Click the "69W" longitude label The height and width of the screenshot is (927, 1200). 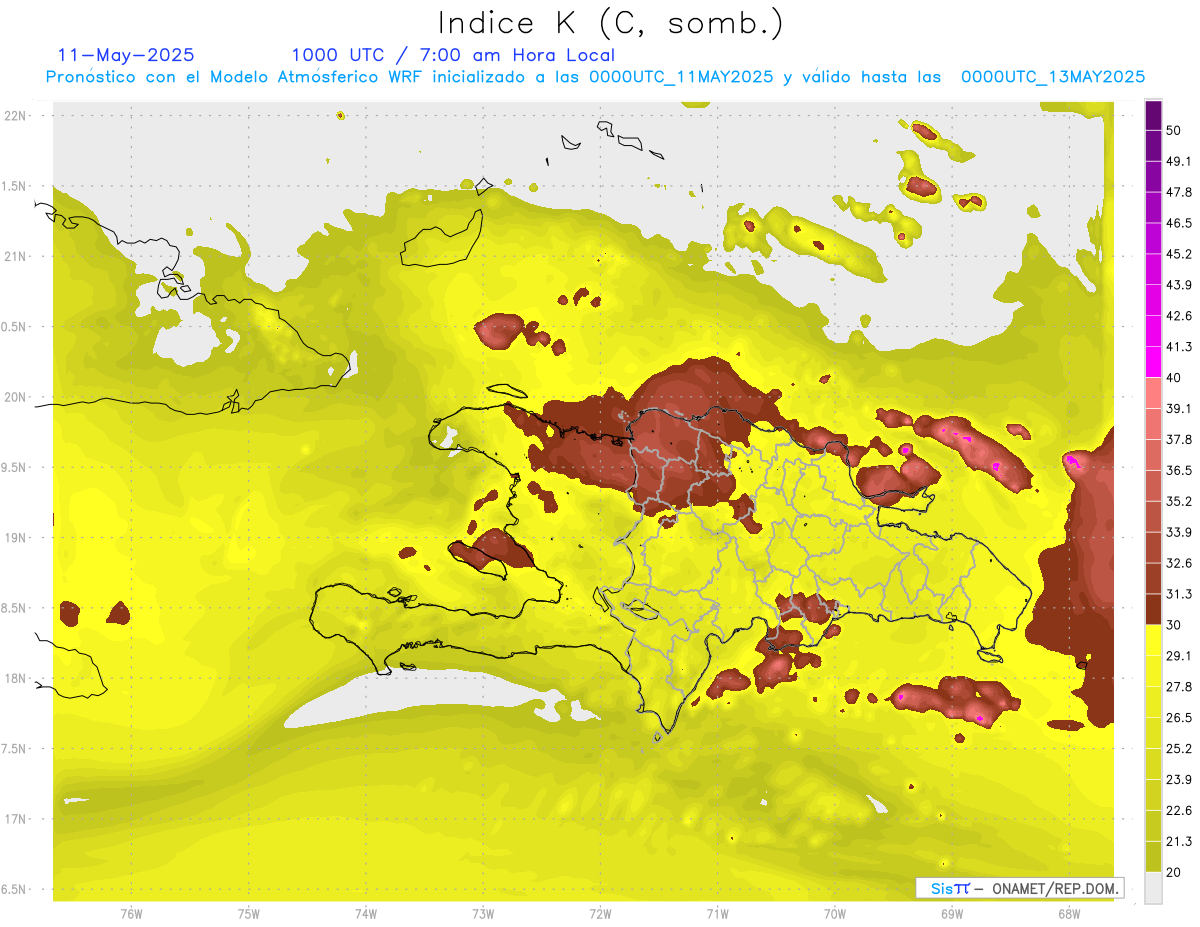coord(952,914)
